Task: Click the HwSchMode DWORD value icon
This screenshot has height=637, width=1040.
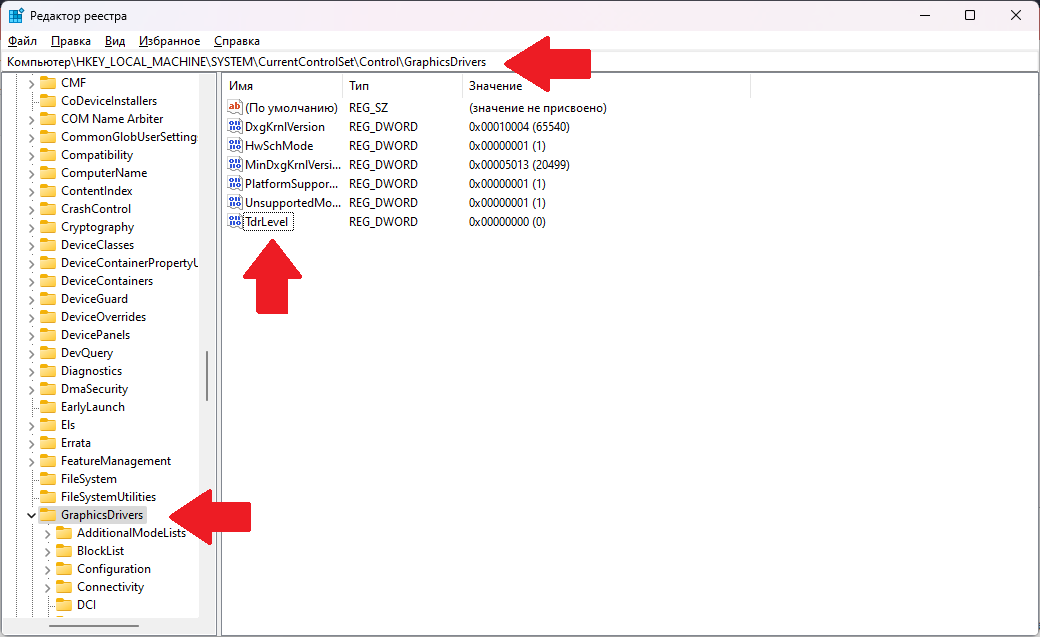Action: tap(235, 146)
